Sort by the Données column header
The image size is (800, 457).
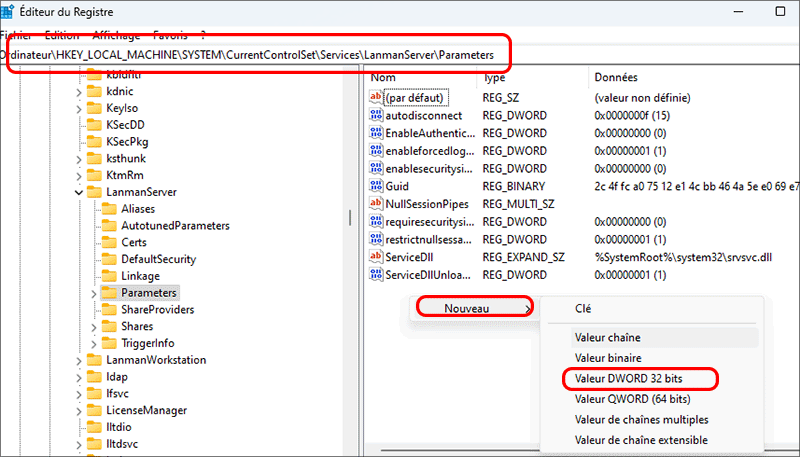pyautogui.click(x=616, y=78)
